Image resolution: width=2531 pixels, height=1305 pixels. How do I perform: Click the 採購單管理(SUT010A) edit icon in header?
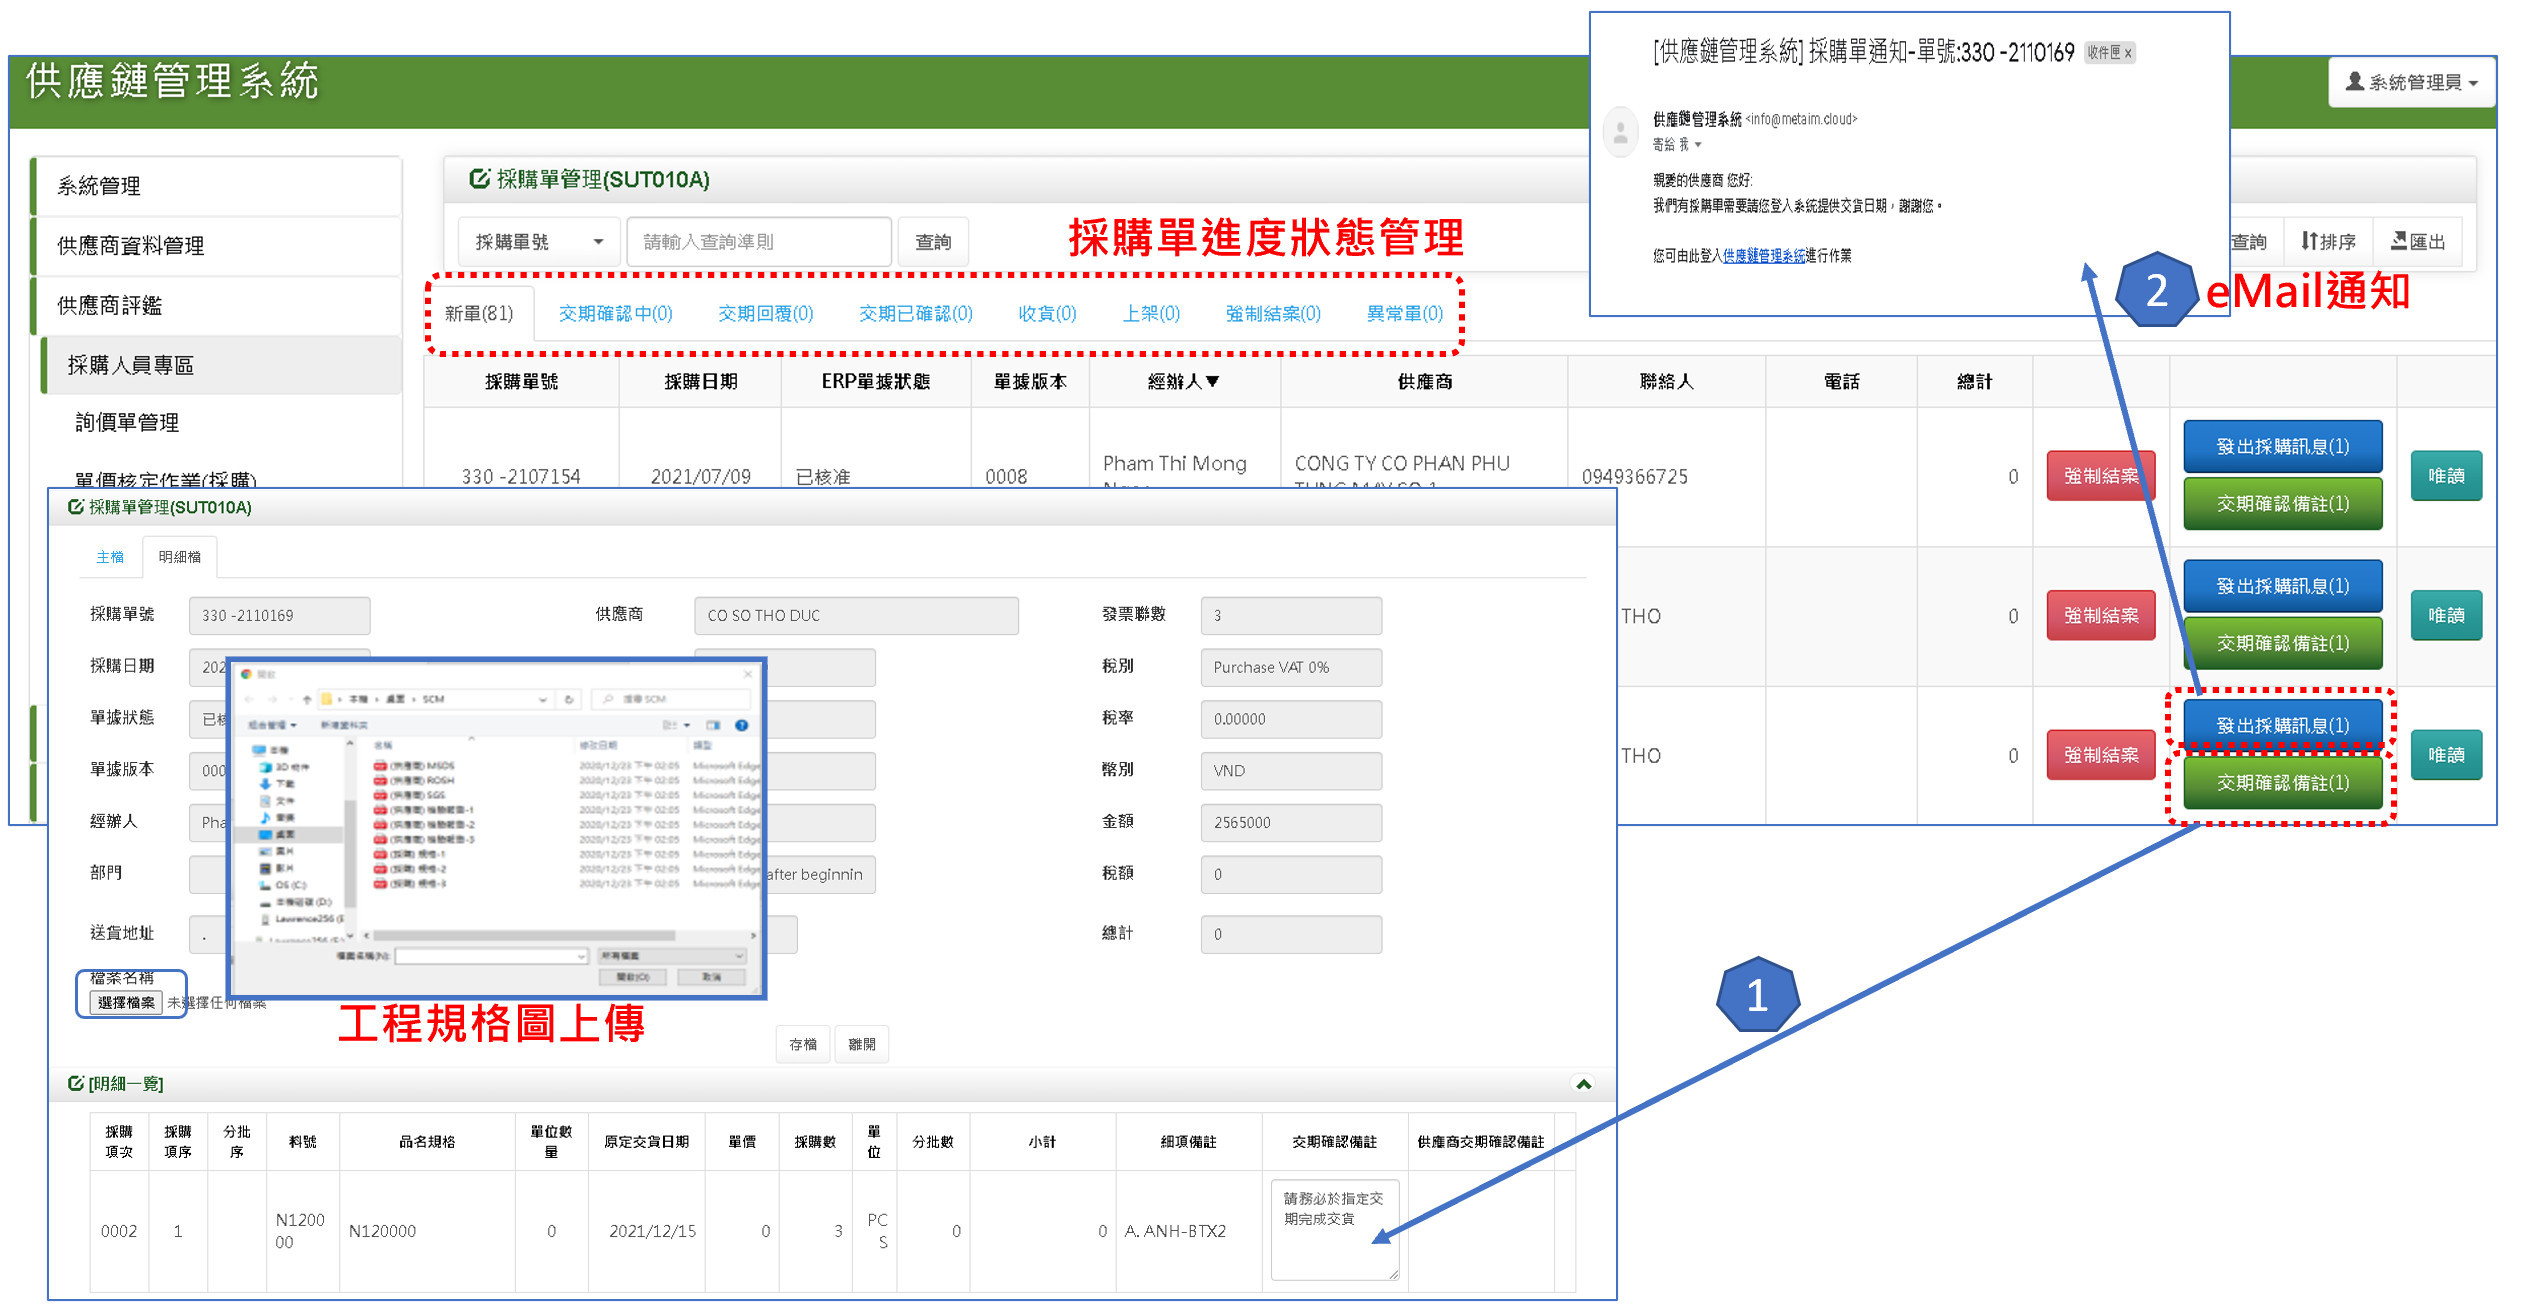pyautogui.click(x=479, y=179)
